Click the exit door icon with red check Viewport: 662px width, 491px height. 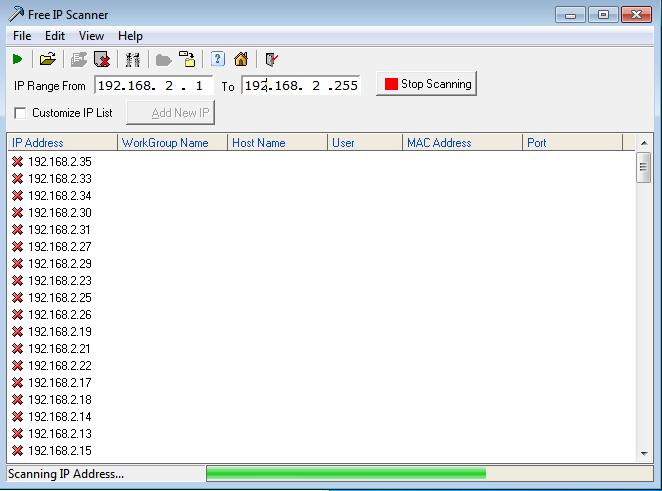pos(271,60)
